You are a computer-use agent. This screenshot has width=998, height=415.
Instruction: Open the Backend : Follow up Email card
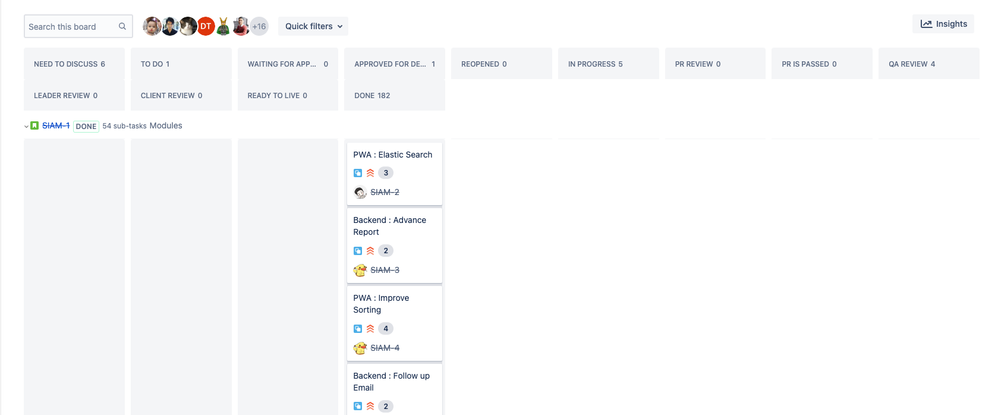click(x=395, y=390)
